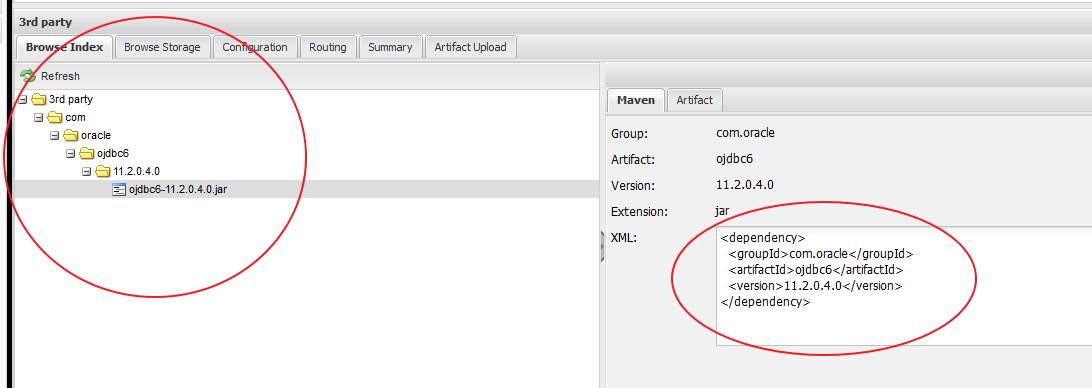Viewport: 1092px width, 388px height.
Task: Click the Artifact: field label
Action: 633,160
